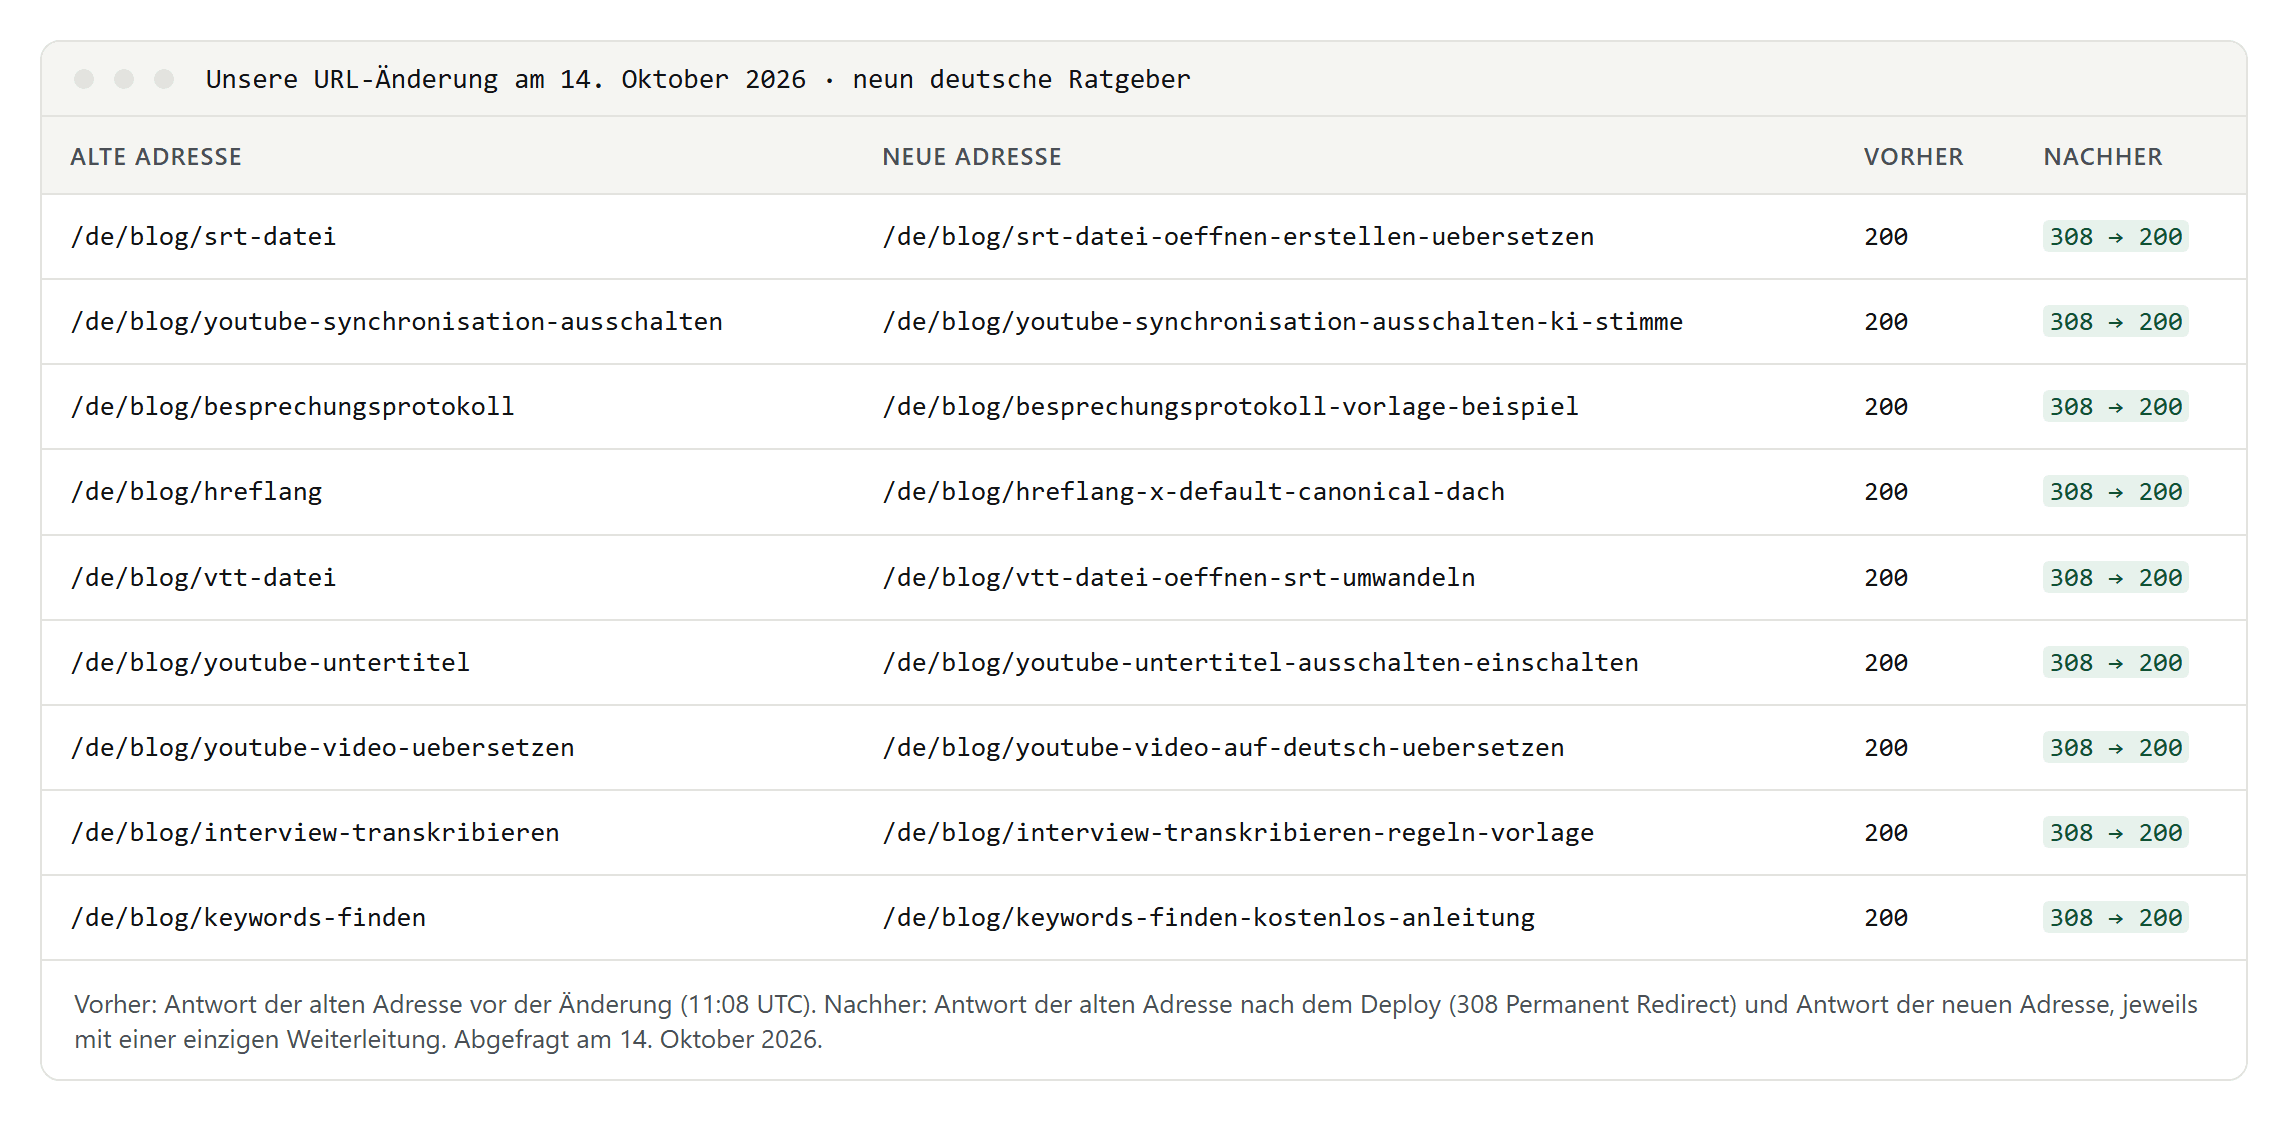Viewport: 2288px width, 1121px height.
Task: Select new address keywords-finden-kostenlos-anleitung
Action: click(x=1209, y=918)
